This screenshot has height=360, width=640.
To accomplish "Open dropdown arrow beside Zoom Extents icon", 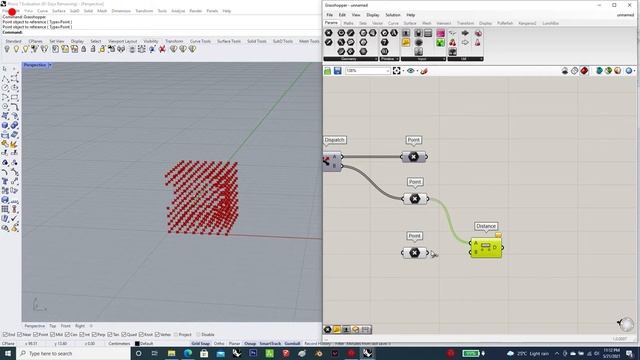I will pyautogui.click(x=403, y=71).
